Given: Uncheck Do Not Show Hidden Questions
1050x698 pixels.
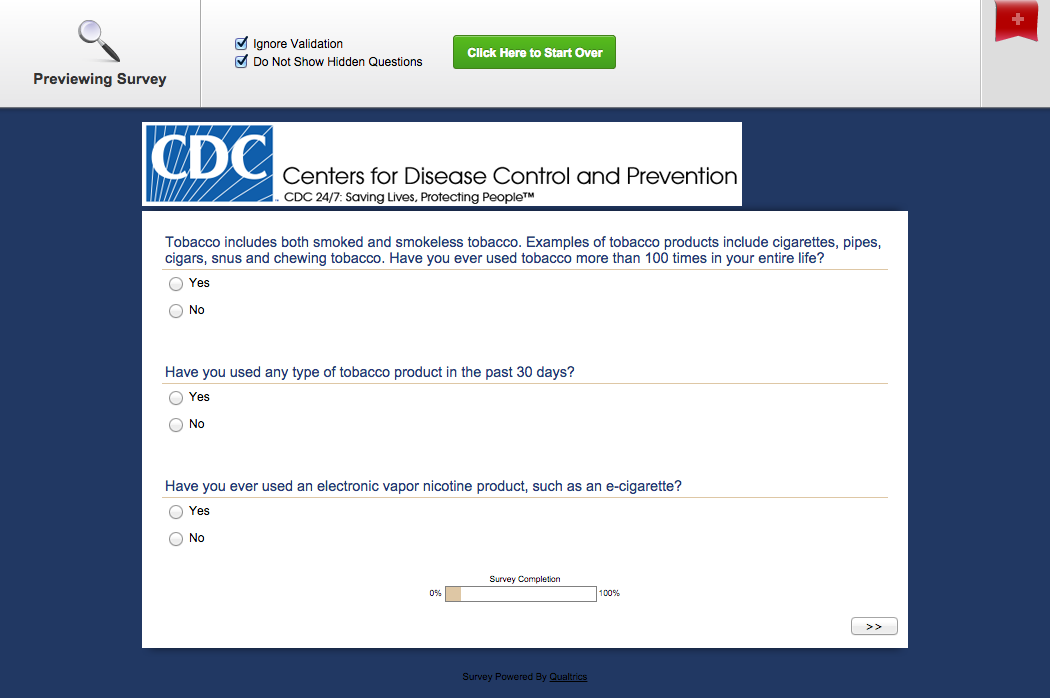Looking at the screenshot, I should tap(241, 62).
